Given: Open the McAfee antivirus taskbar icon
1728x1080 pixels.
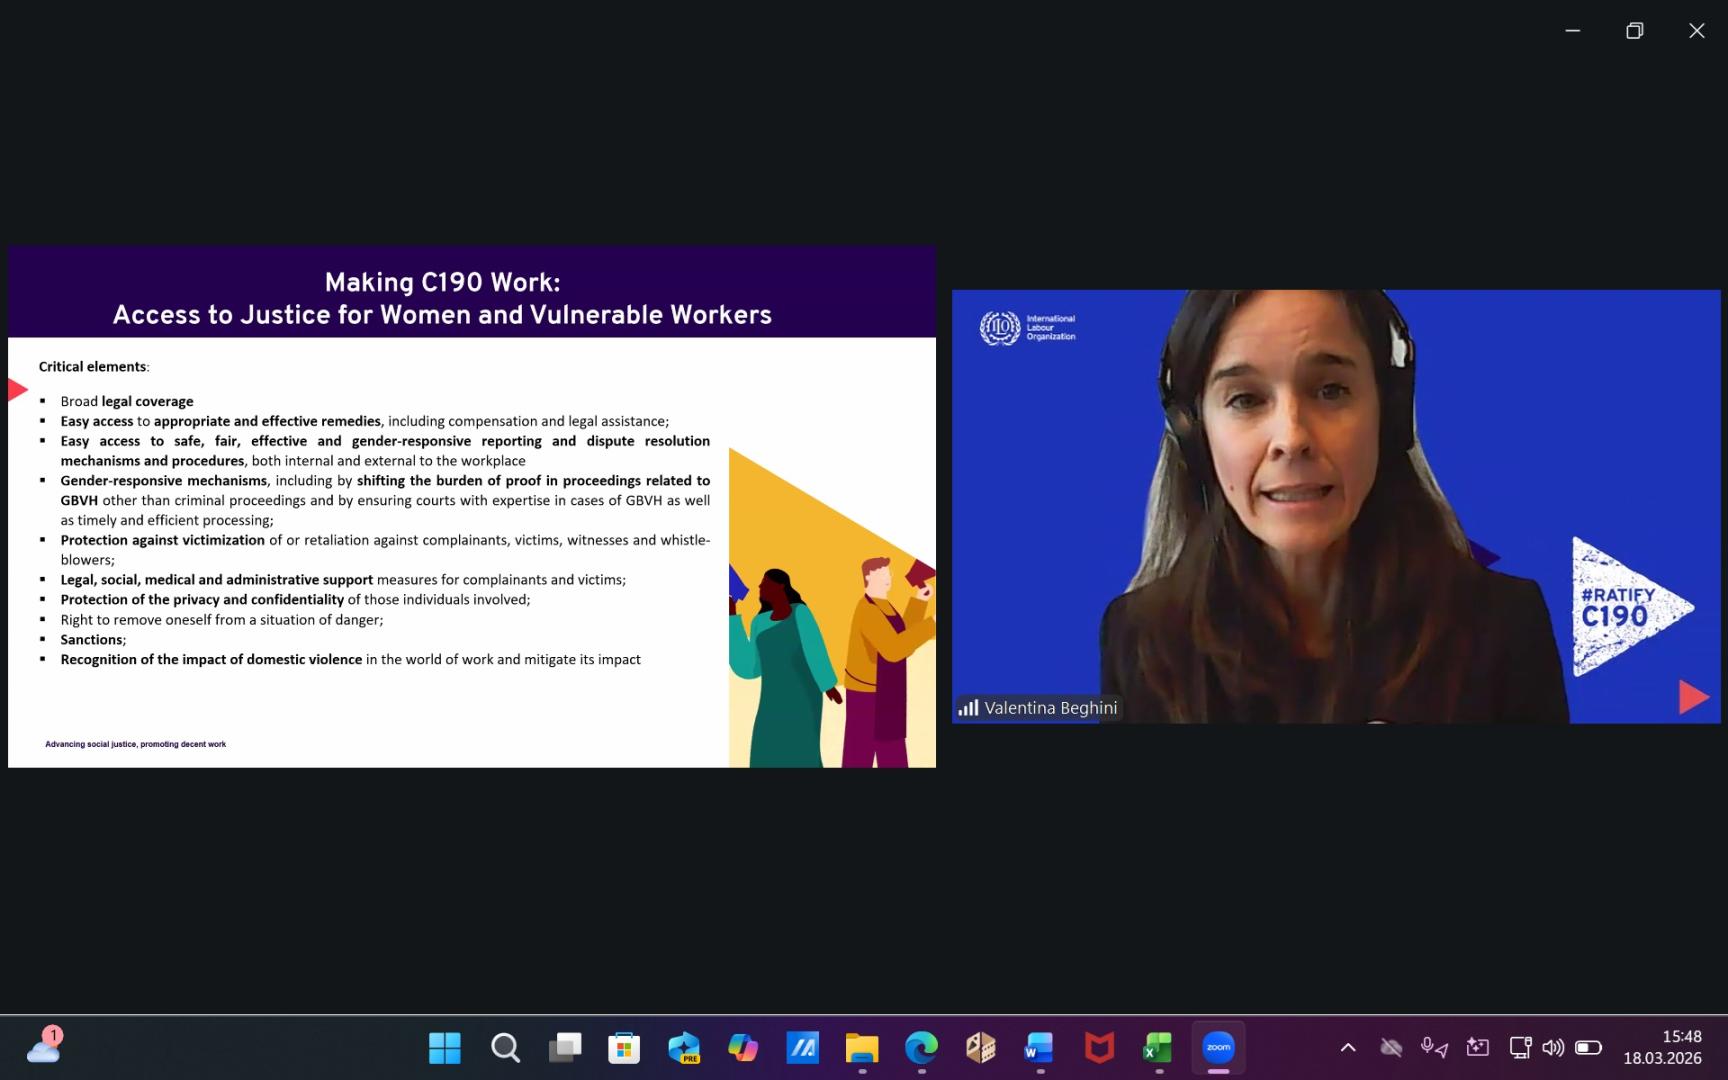Looking at the screenshot, I should point(1099,1047).
